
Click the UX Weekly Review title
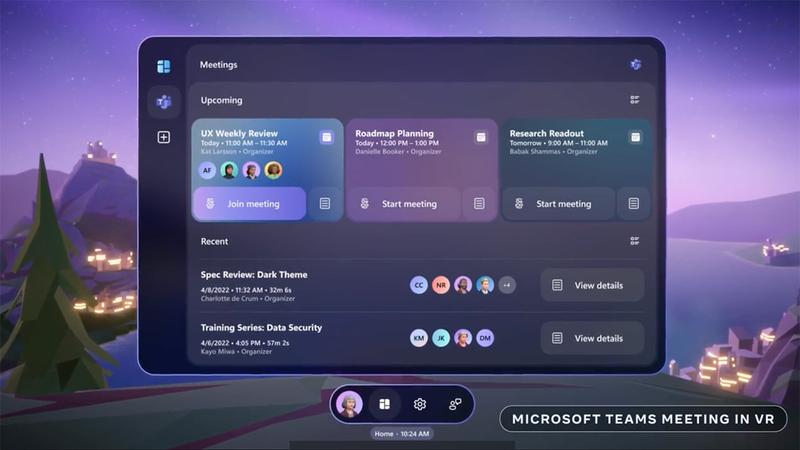[239, 134]
